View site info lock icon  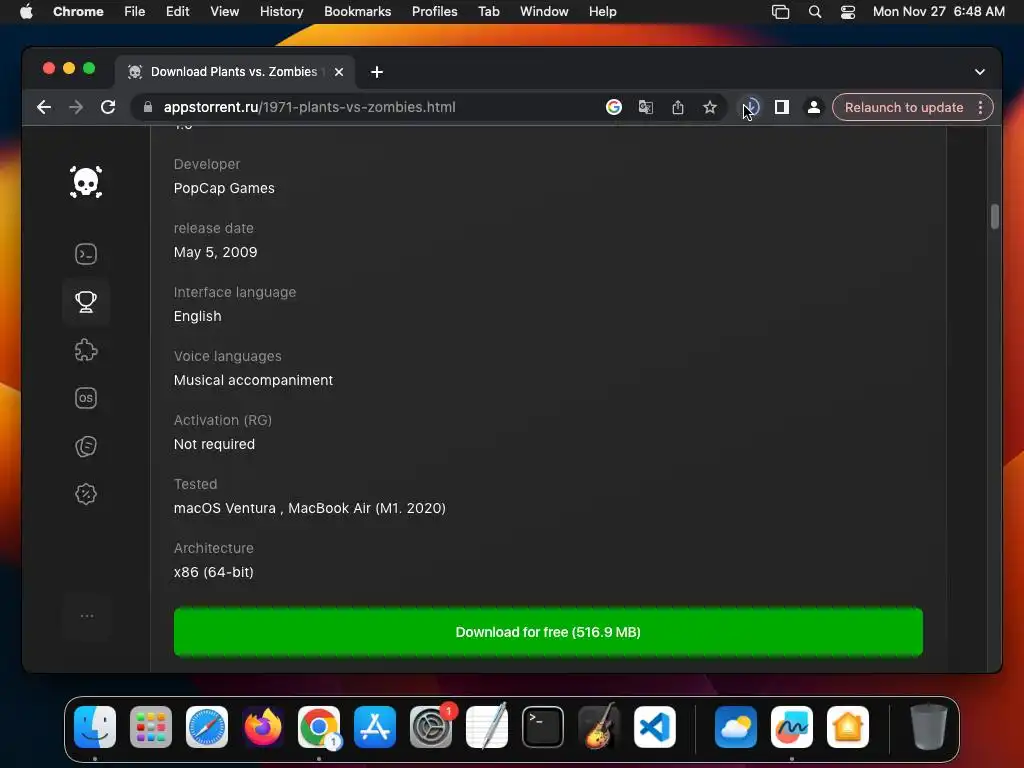[x=148, y=107]
